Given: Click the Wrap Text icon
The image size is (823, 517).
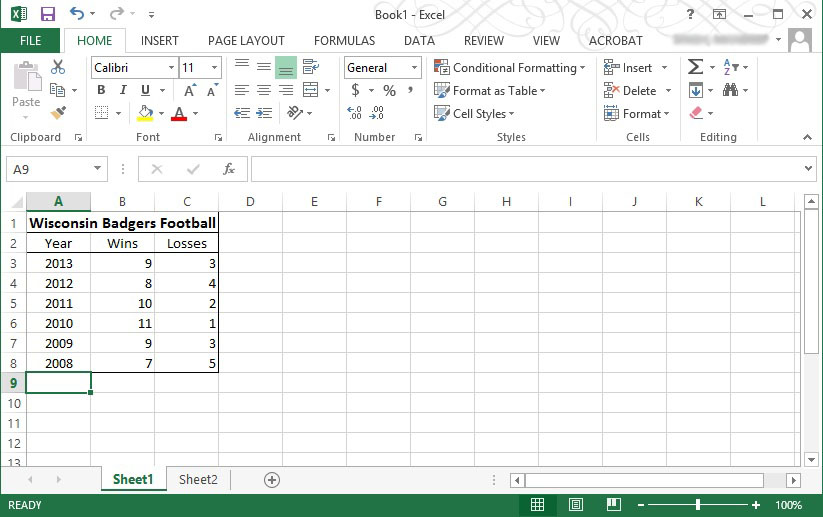Looking at the screenshot, I should [x=311, y=67].
